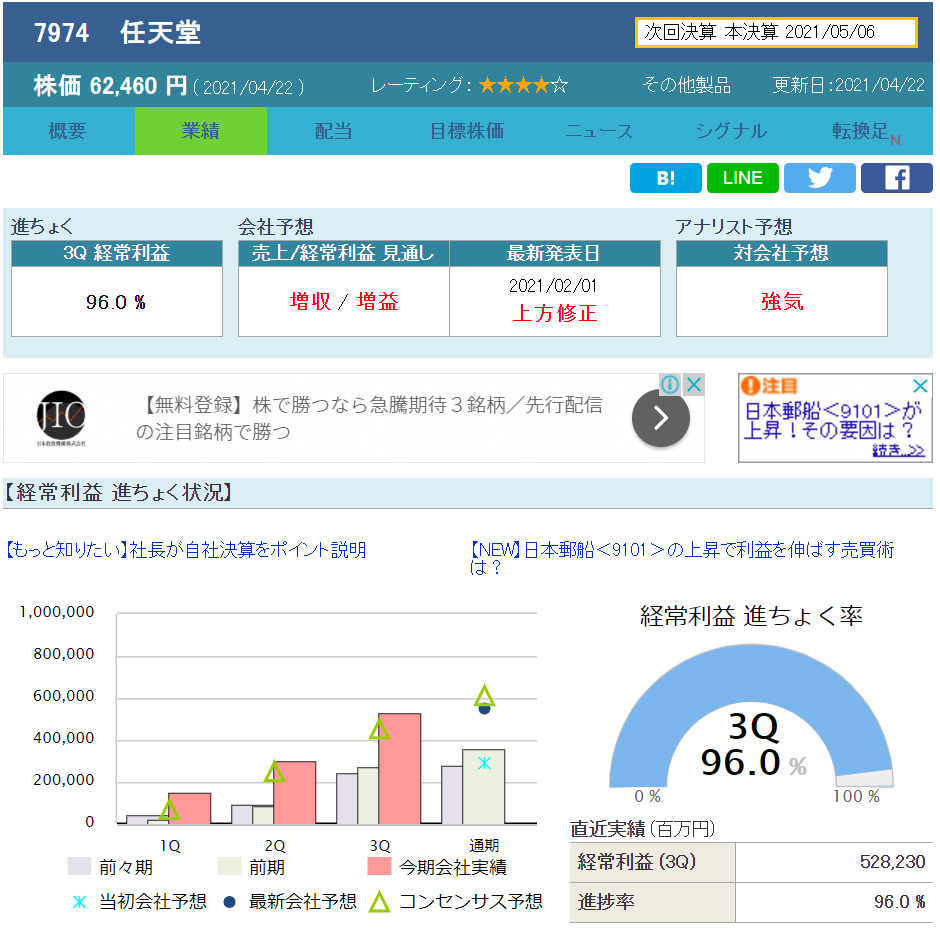Click the 次回決算 本決算 2021/05/06 box

pyautogui.click(x=776, y=32)
